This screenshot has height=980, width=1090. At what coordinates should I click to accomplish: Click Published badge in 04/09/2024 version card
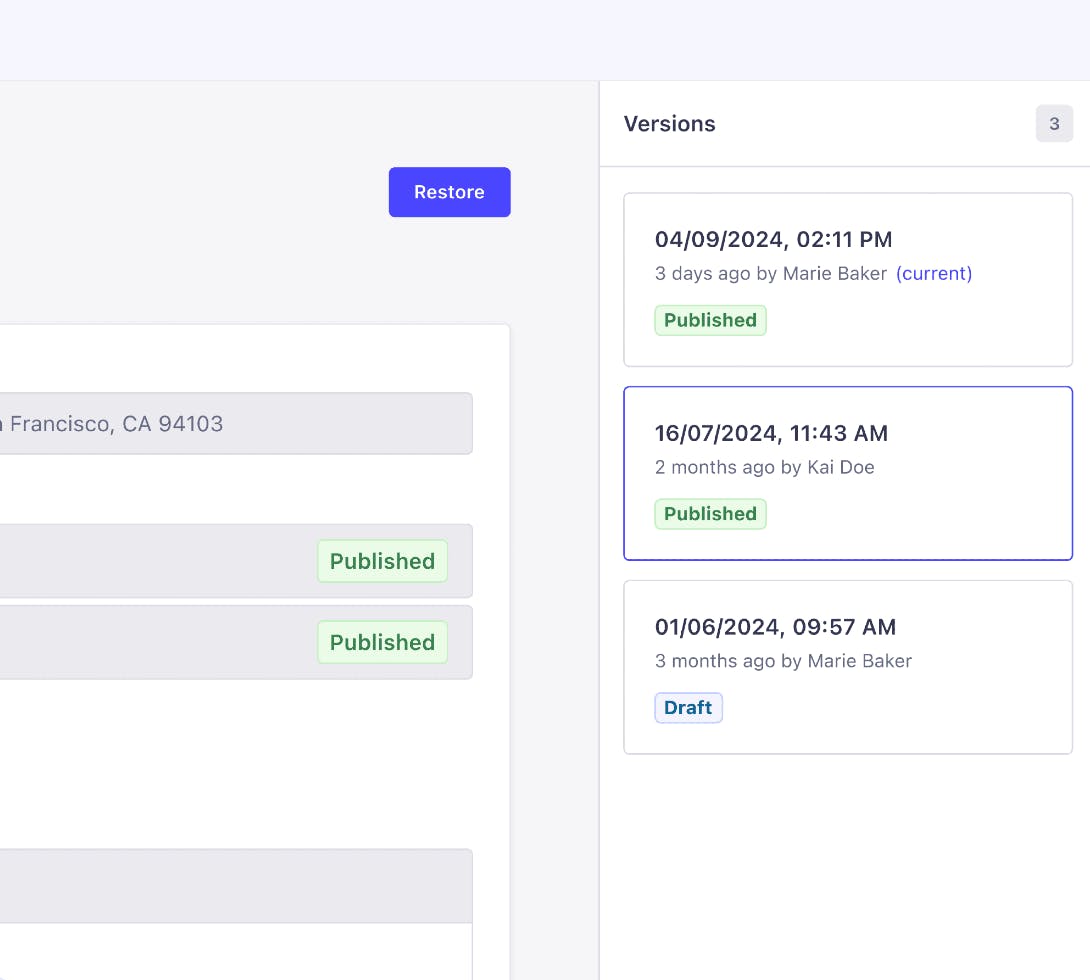(710, 320)
